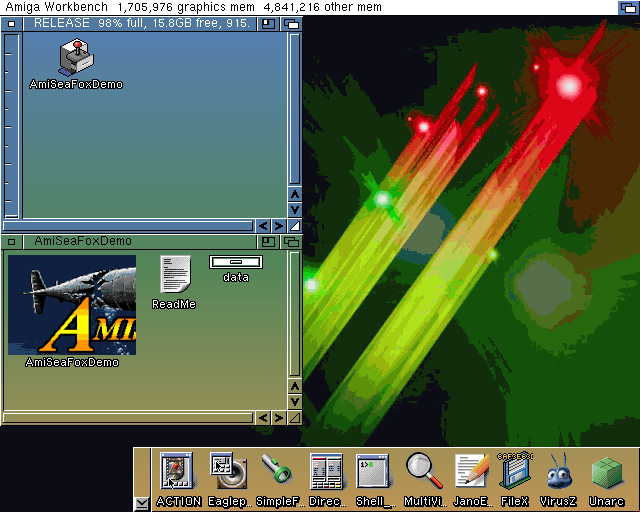The image size is (640, 512).
Task: Select the AmiSeaFoxDemo game artwork icon
Action: click(72, 305)
